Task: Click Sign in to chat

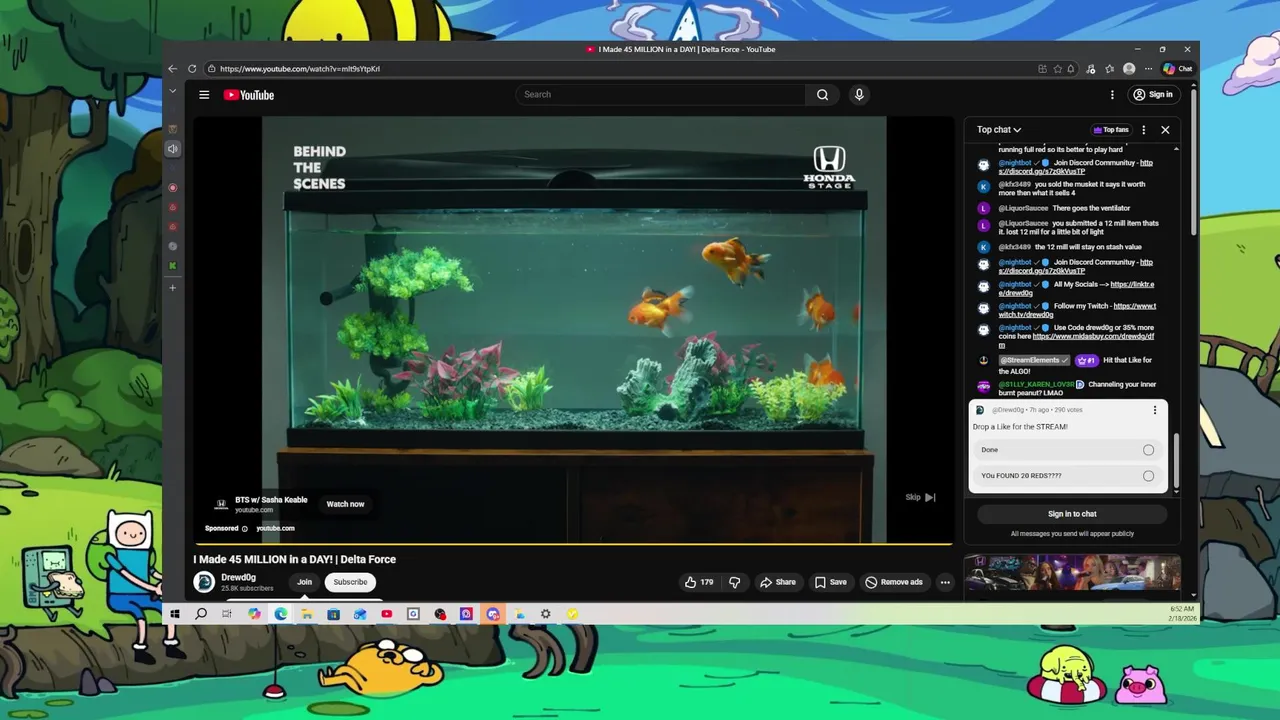Action: 1072,514
